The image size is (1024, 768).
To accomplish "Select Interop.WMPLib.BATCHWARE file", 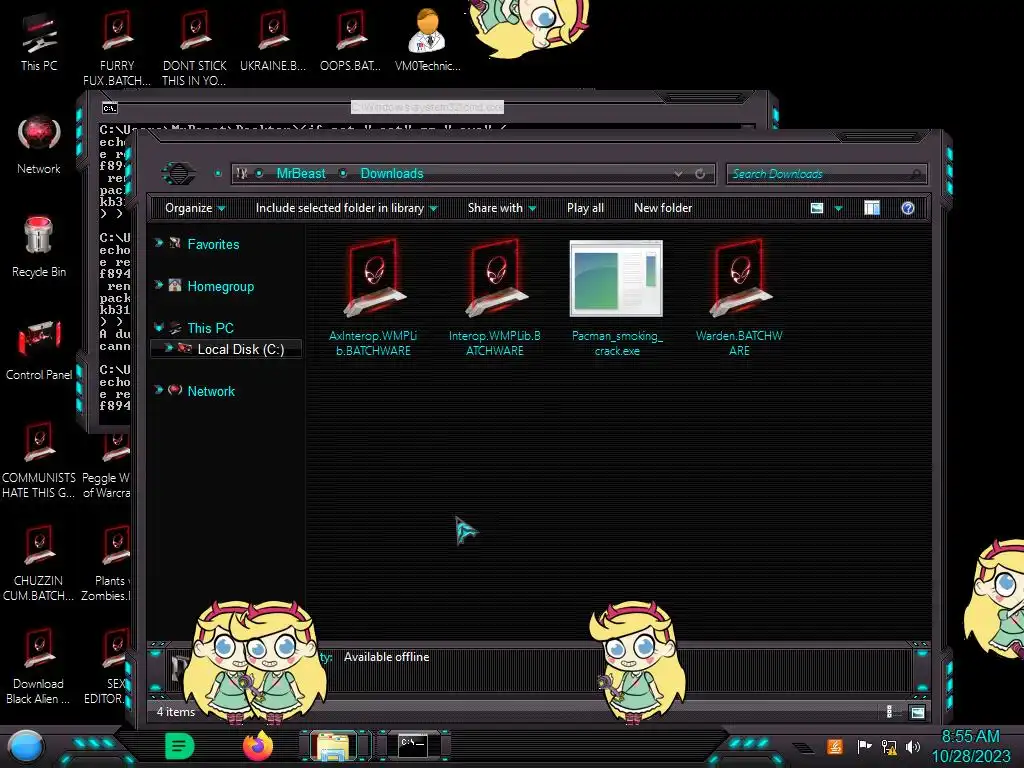I will pyautogui.click(x=494, y=298).
